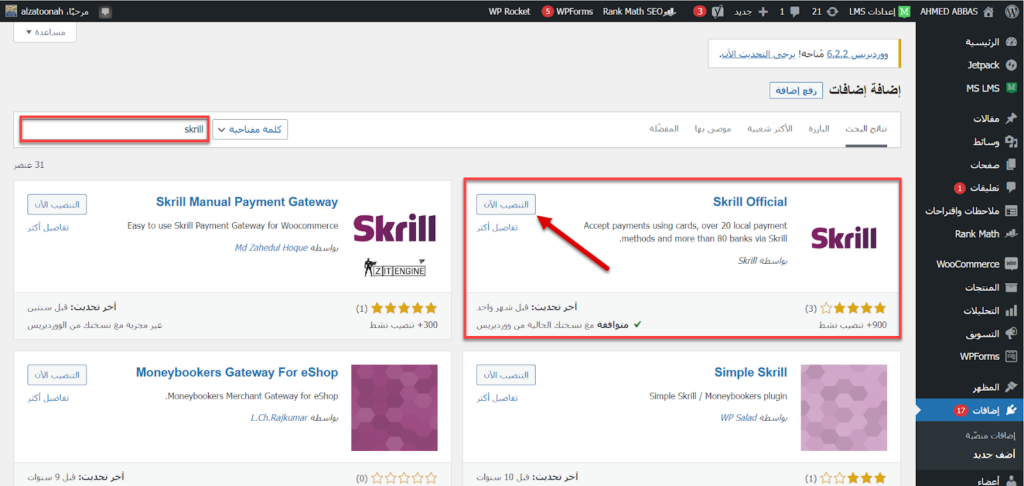Open the site home icon in admin bar
This screenshot has height=486, width=1024.
click(988, 11)
